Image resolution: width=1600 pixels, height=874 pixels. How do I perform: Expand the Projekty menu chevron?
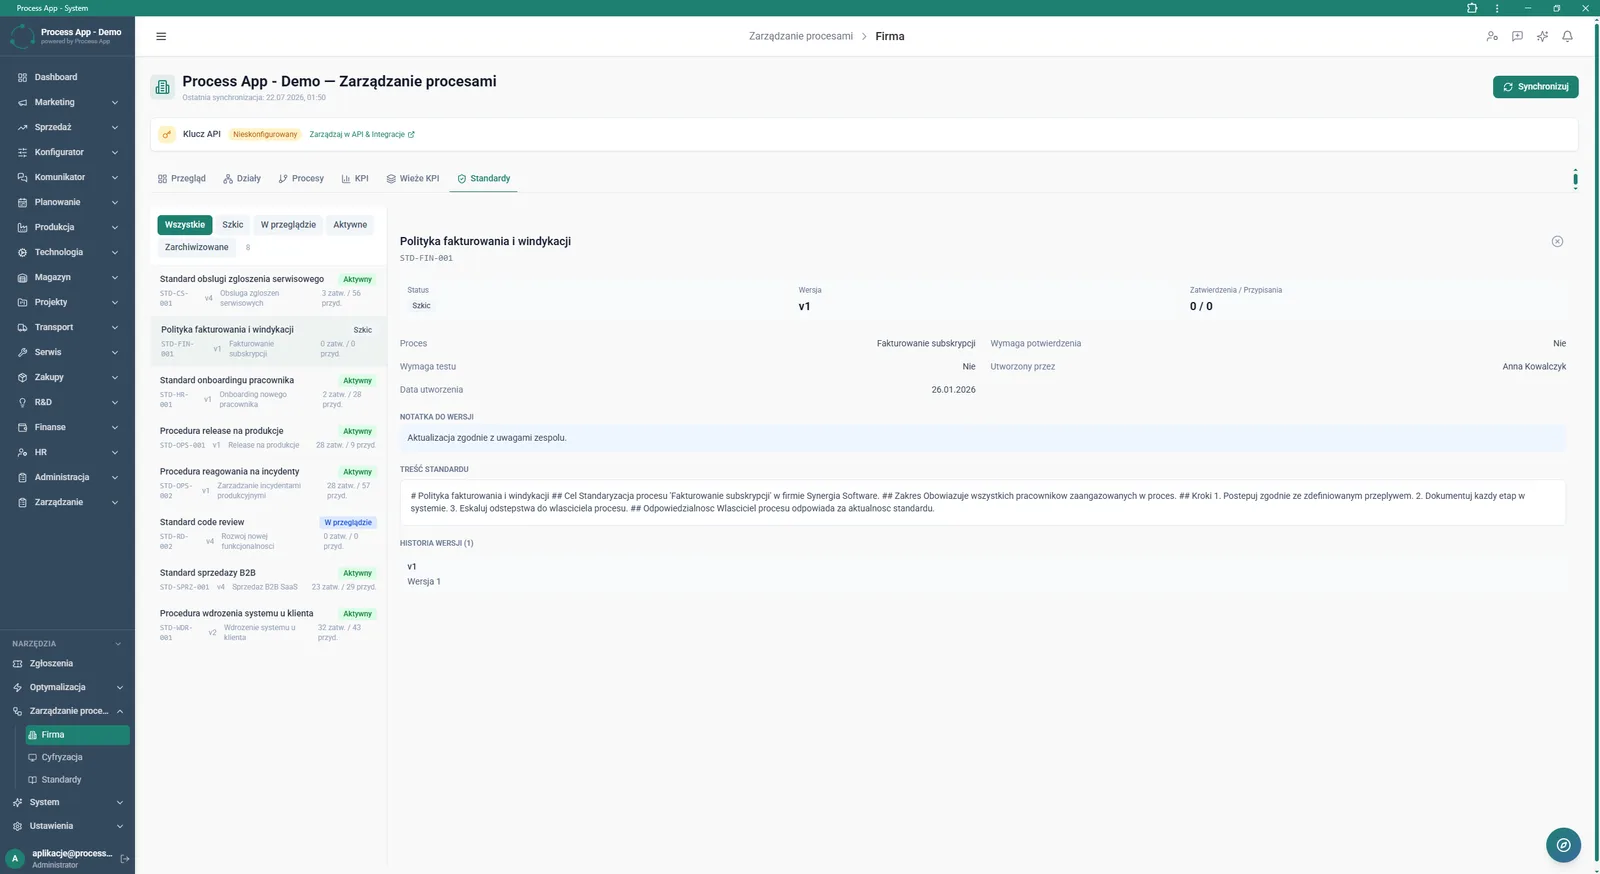115,302
